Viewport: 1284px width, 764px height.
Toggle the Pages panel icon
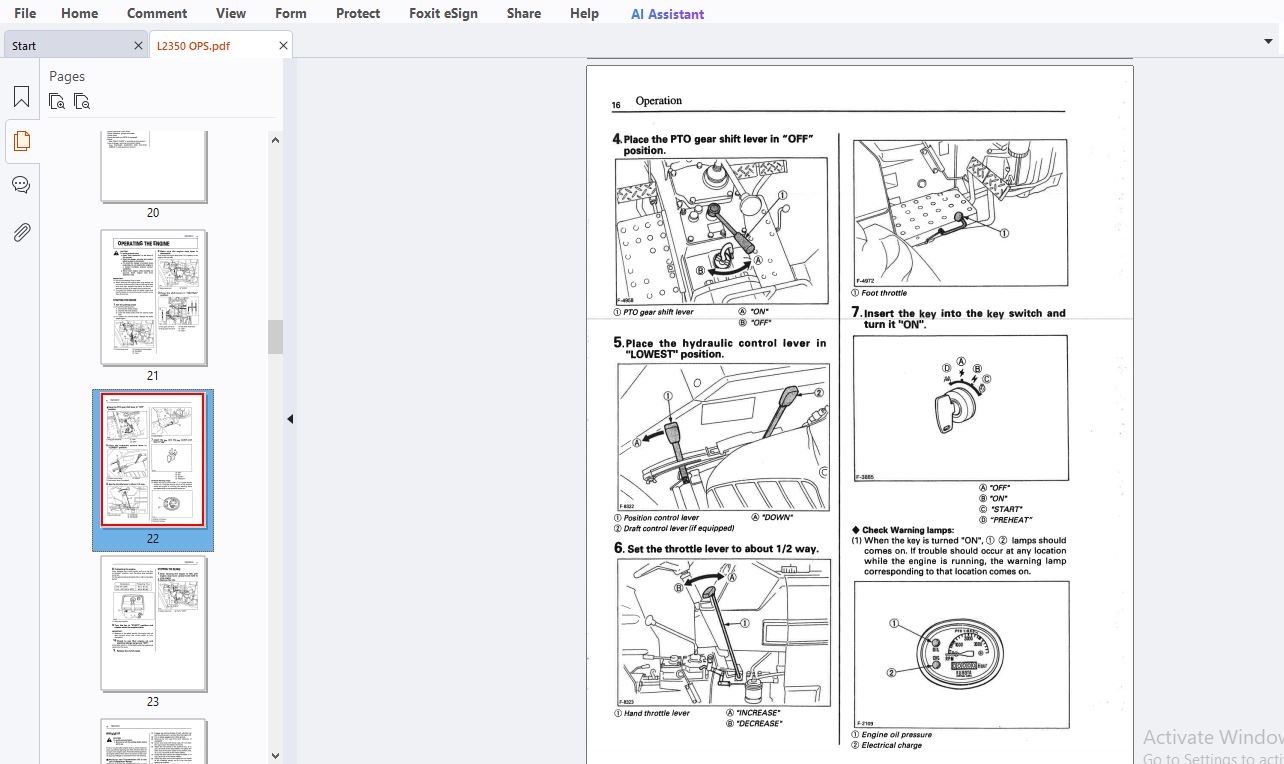click(21, 141)
